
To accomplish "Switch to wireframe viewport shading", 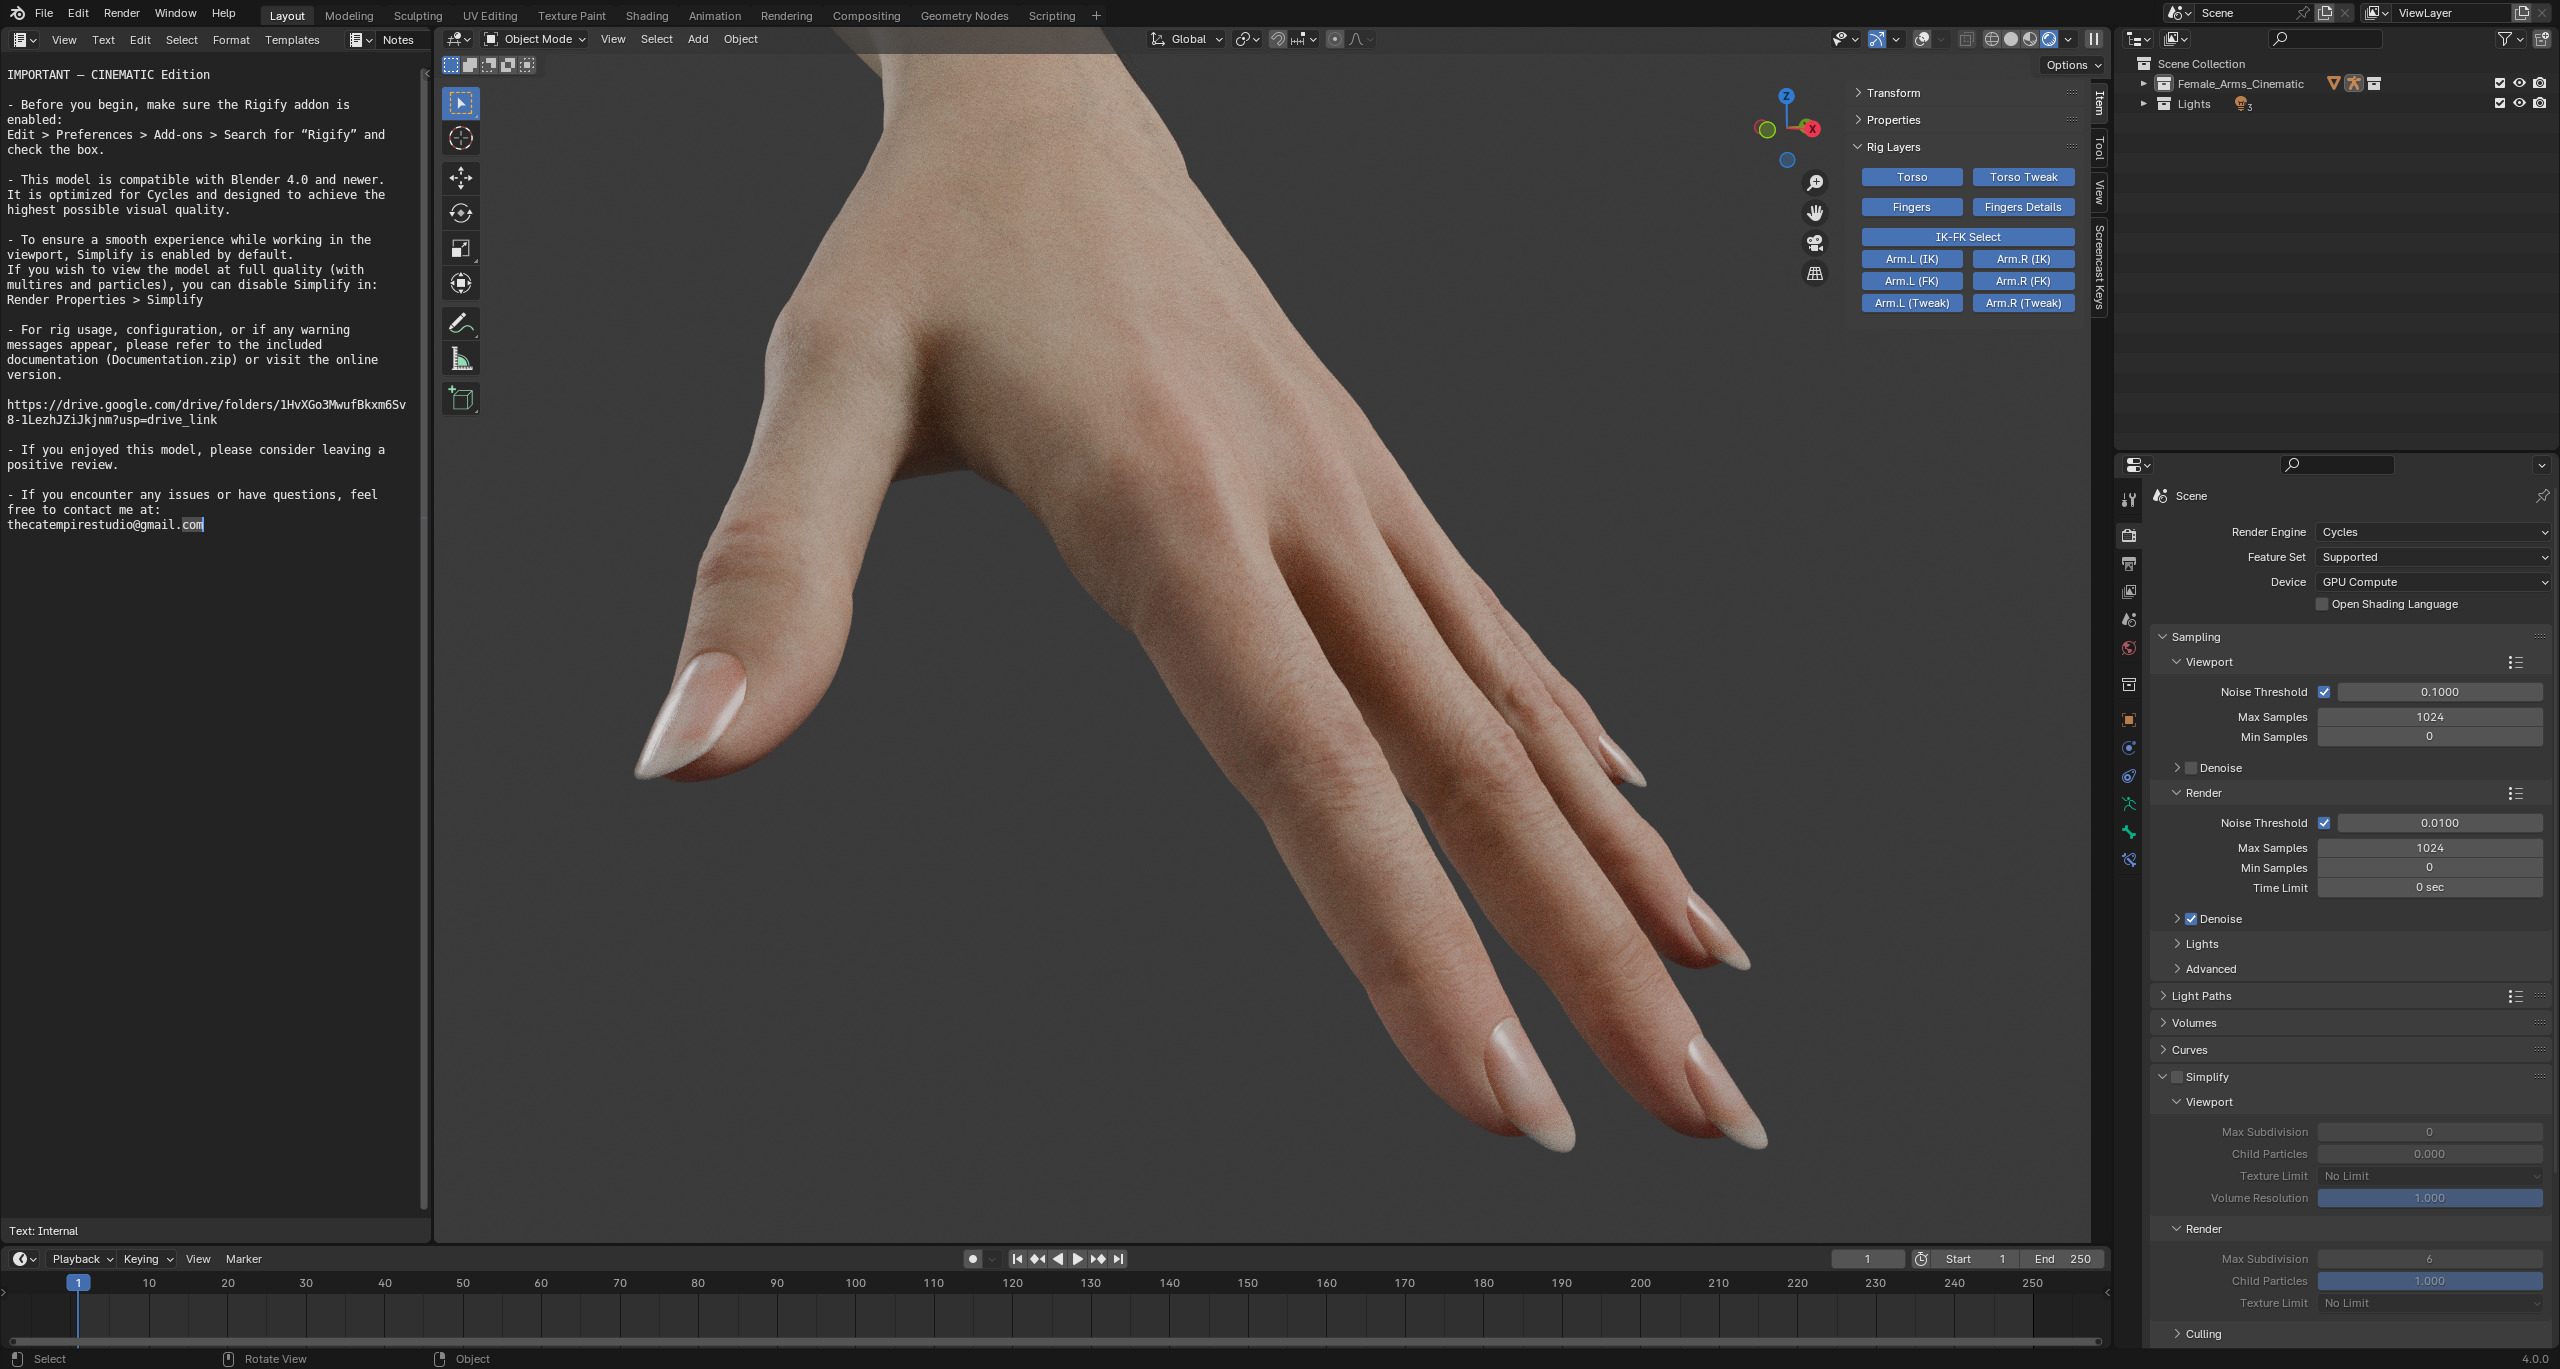I will click(x=1992, y=39).
